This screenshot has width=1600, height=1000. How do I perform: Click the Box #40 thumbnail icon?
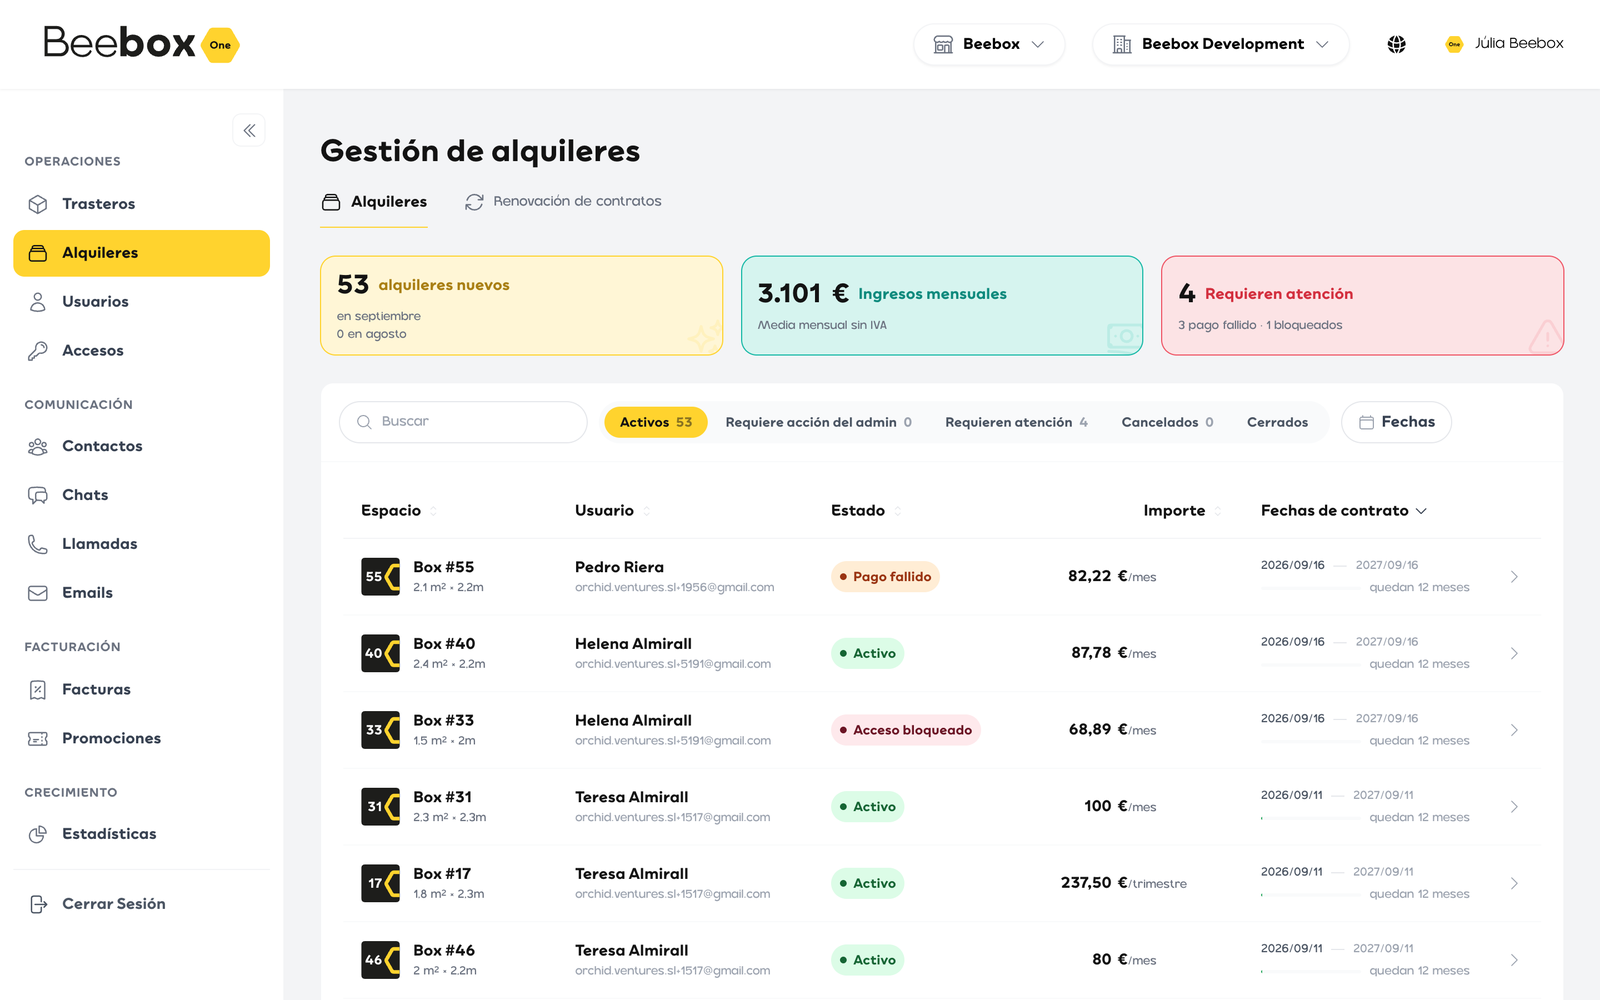380,653
